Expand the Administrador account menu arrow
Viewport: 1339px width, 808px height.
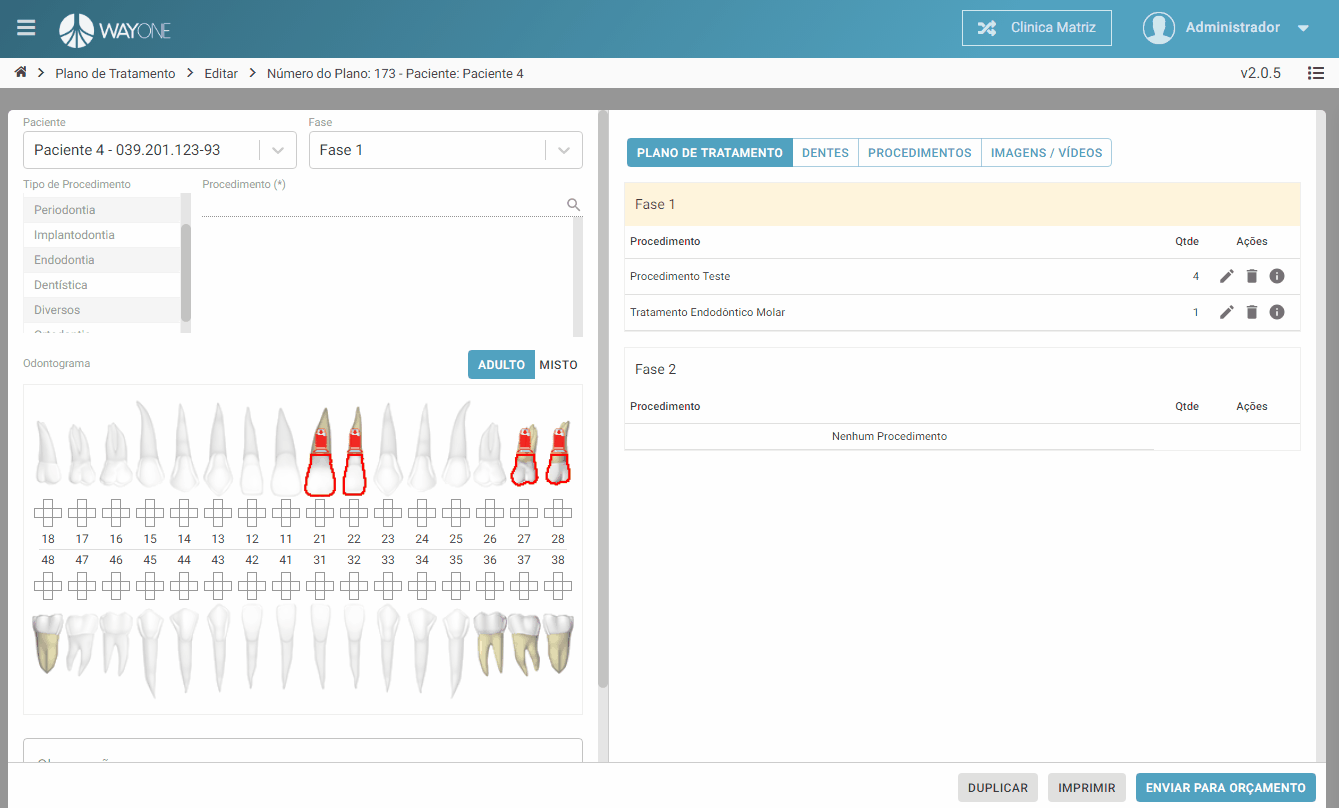1303,28
